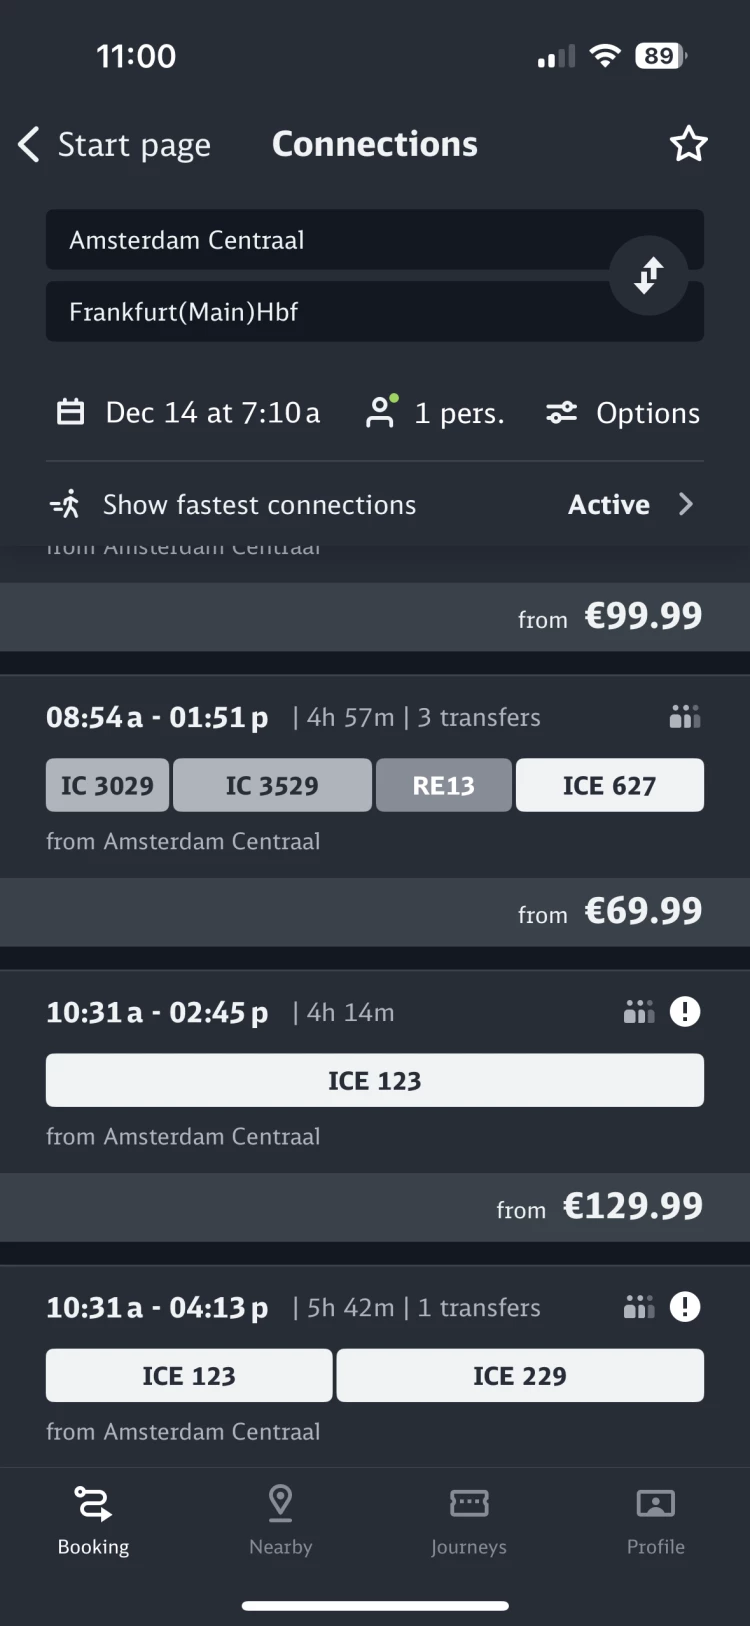Select the €69.99 fare price
This screenshot has width=750, height=1626.
coord(642,911)
